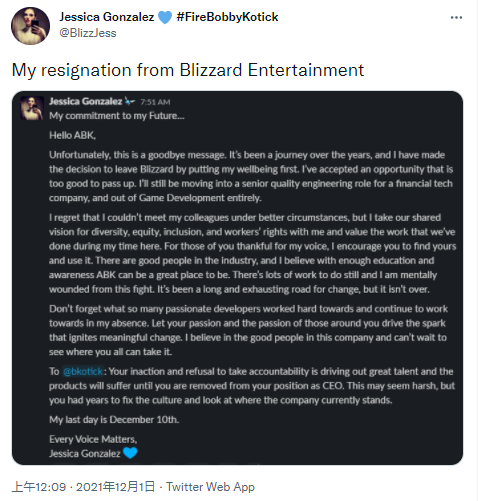Click the blue heart after the signature
The width and height of the screenshot is (478, 501).
[130, 453]
